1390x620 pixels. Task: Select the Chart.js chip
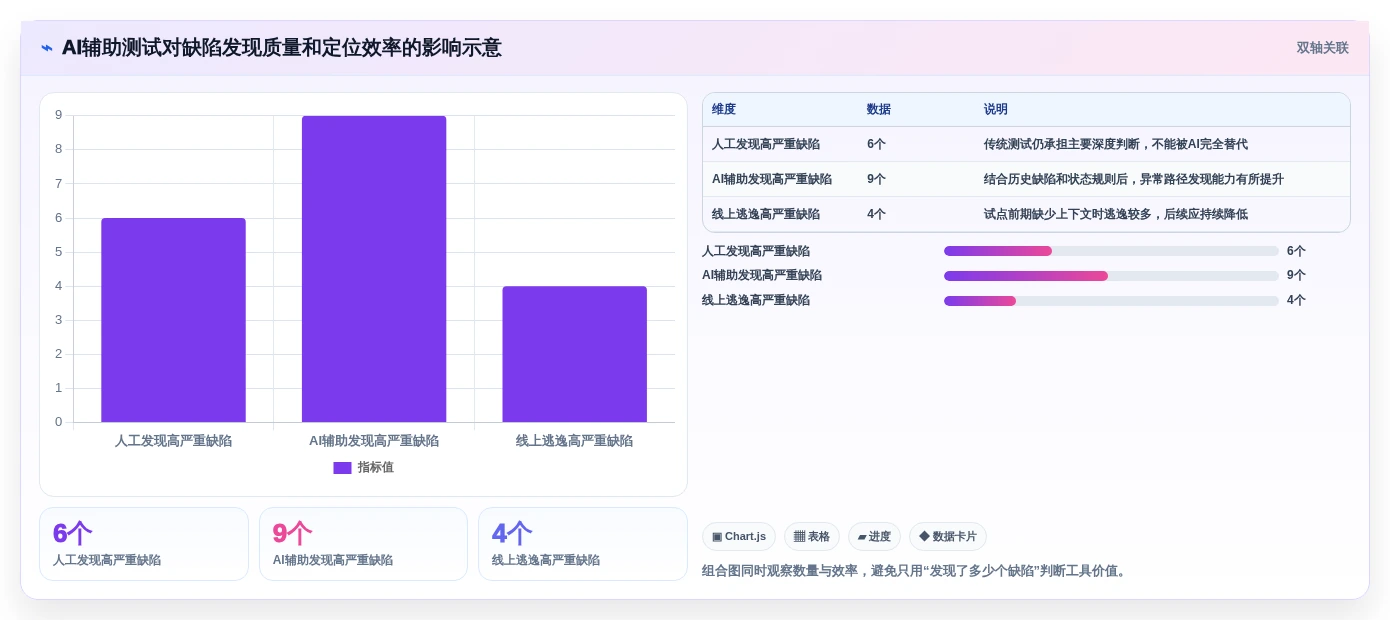pyautogui.click(x=739, y=537)
